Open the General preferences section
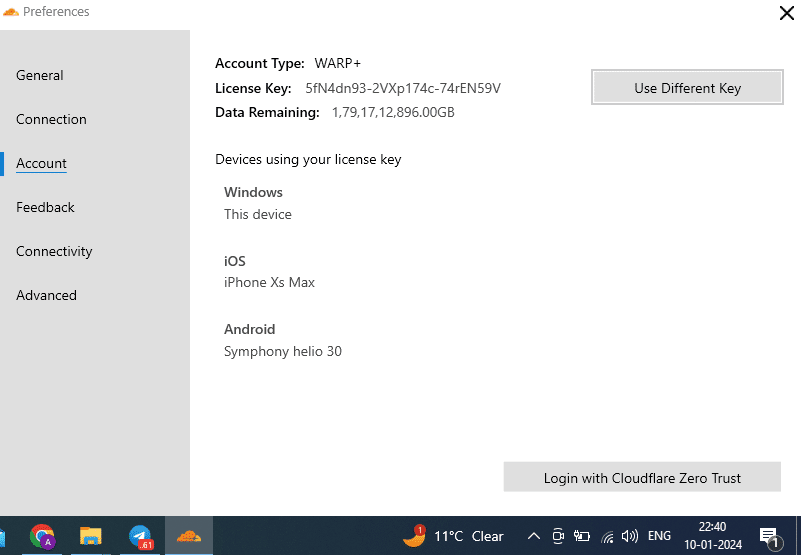Viewport: 801px width, 555px height. pyautogui.click(x=39, y=75)
